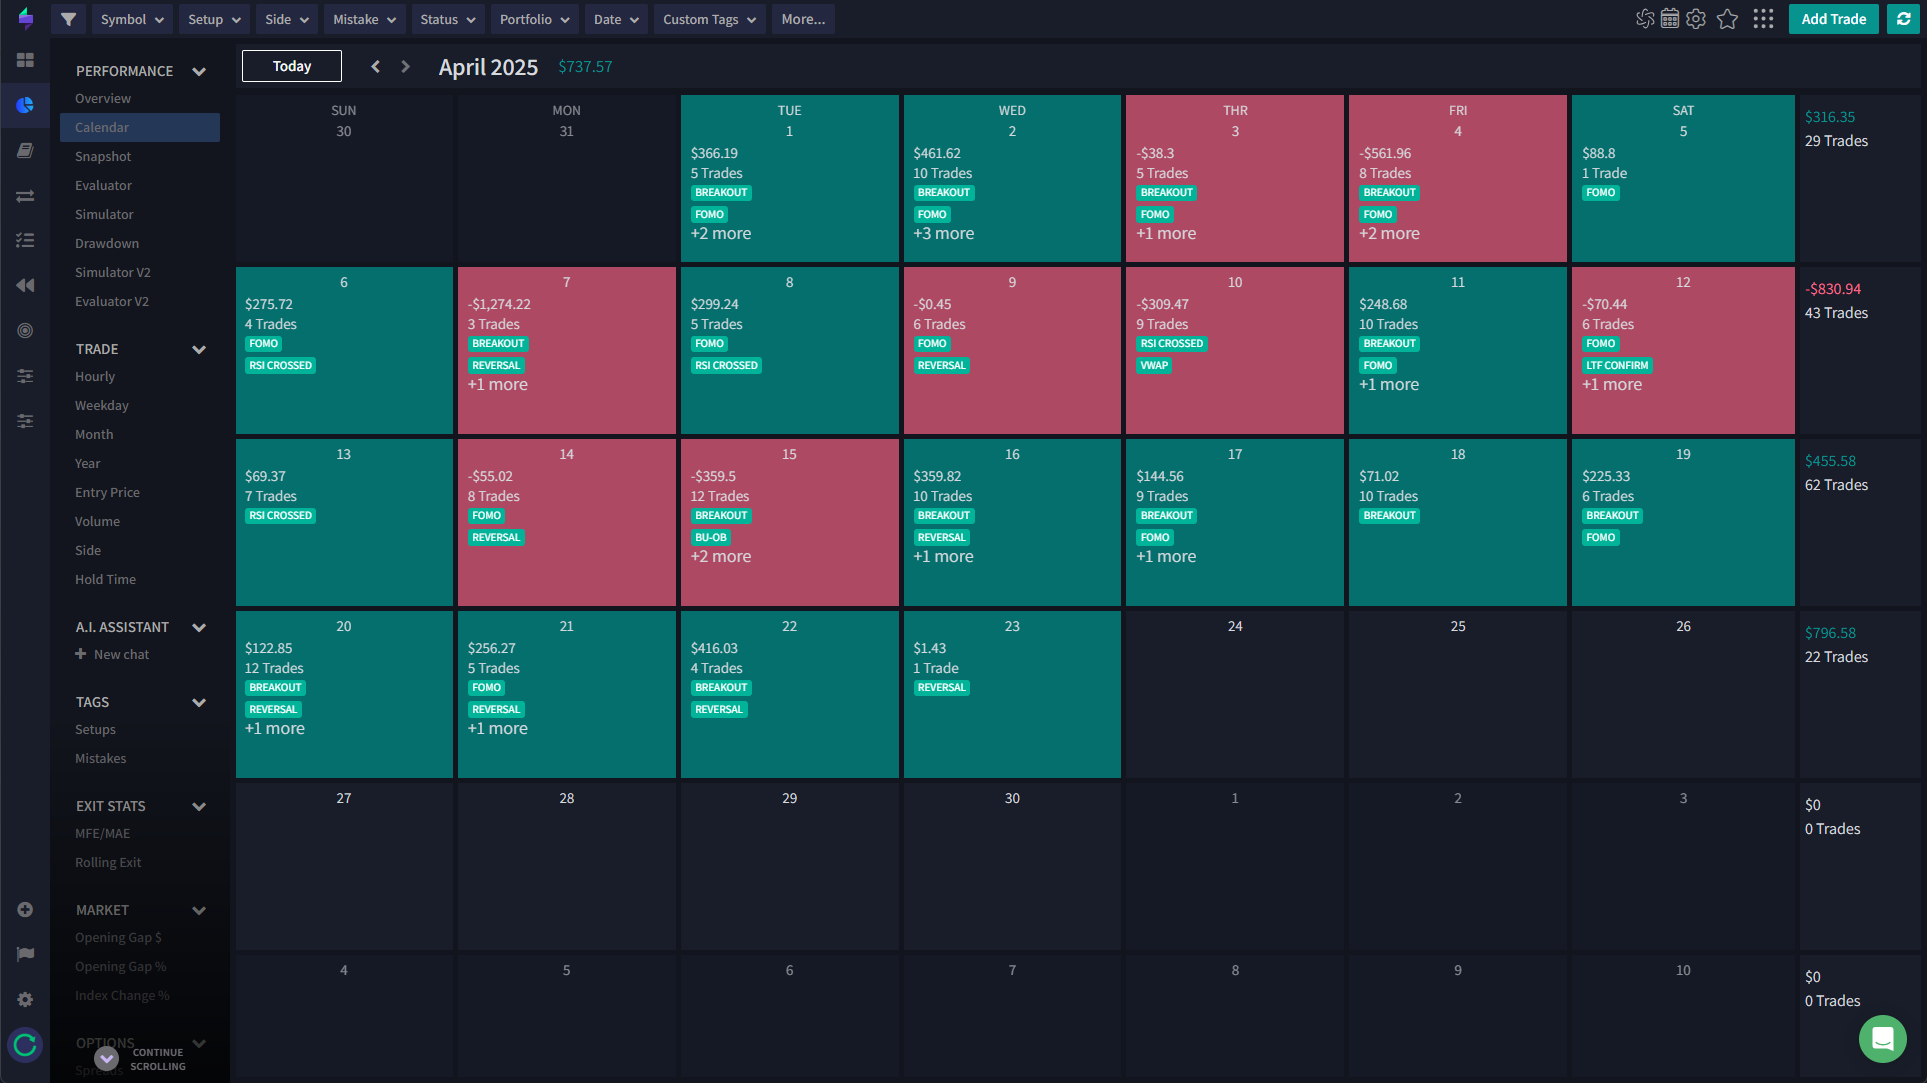Open the replay rewind icon in the sidebar
Image resolution: width=1927 pixels, height=1083 pixels.
tap(25, 285)
